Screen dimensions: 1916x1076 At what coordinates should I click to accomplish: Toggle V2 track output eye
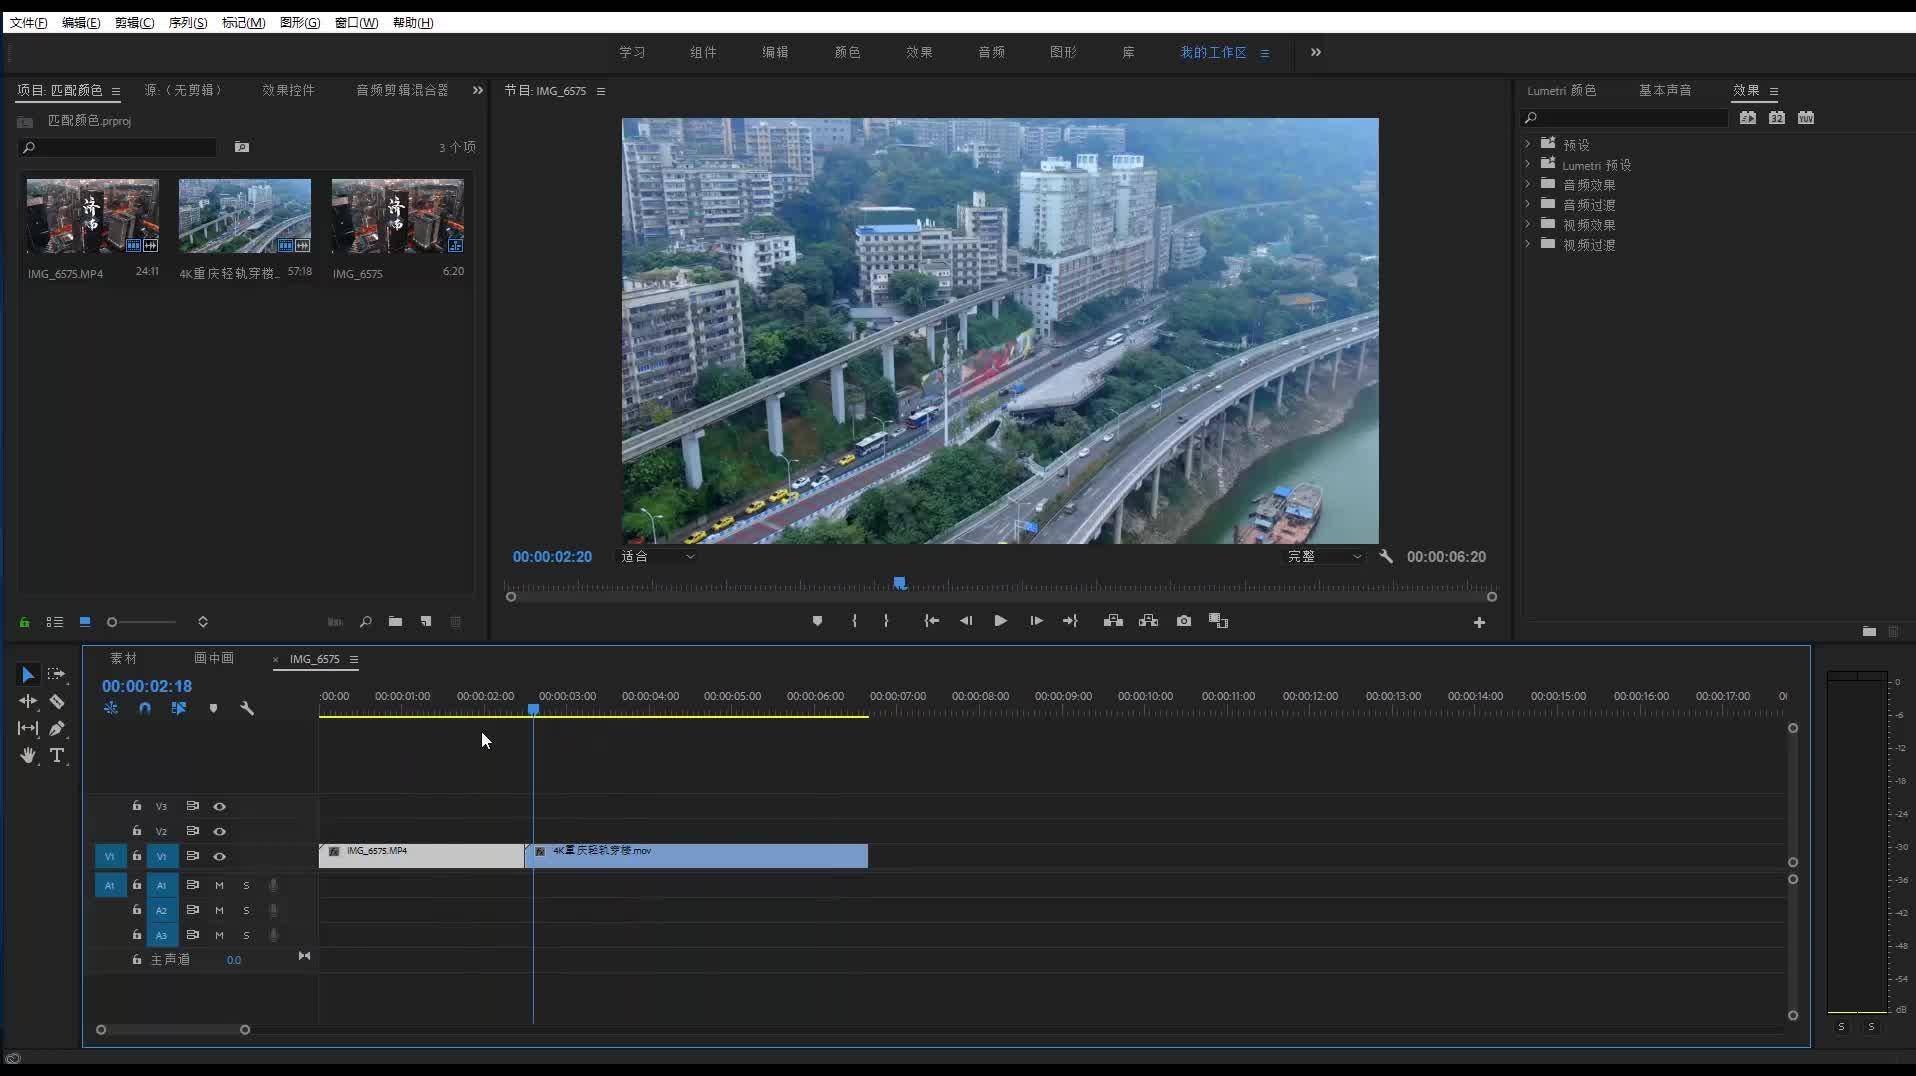219,832
